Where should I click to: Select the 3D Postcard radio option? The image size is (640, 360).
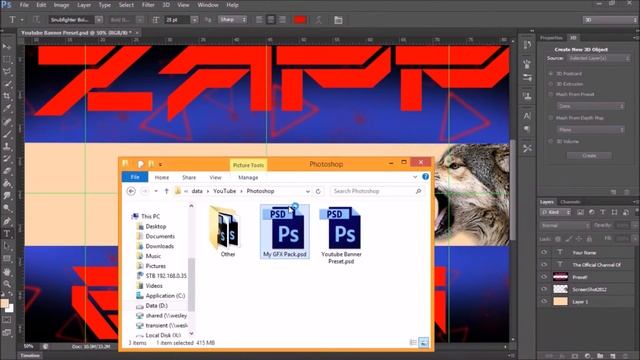tap(551, 73)
